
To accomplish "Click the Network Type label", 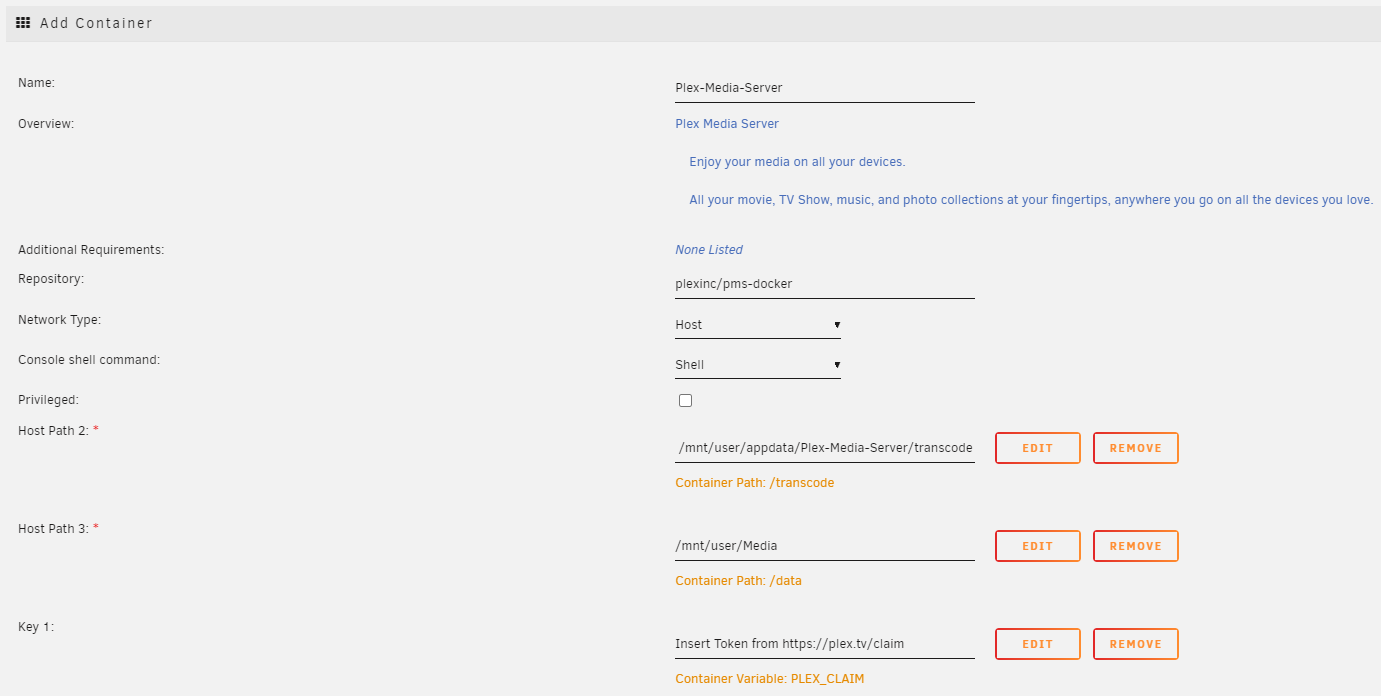I will click(60, 320).
